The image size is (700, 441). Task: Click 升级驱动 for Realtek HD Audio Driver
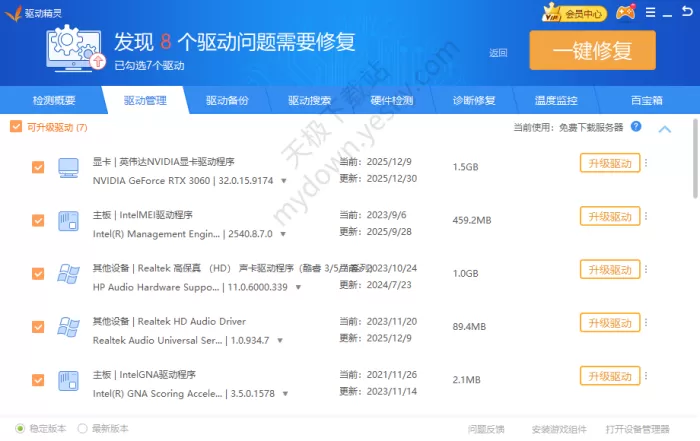pyautogui.click(x=610, y=322)
